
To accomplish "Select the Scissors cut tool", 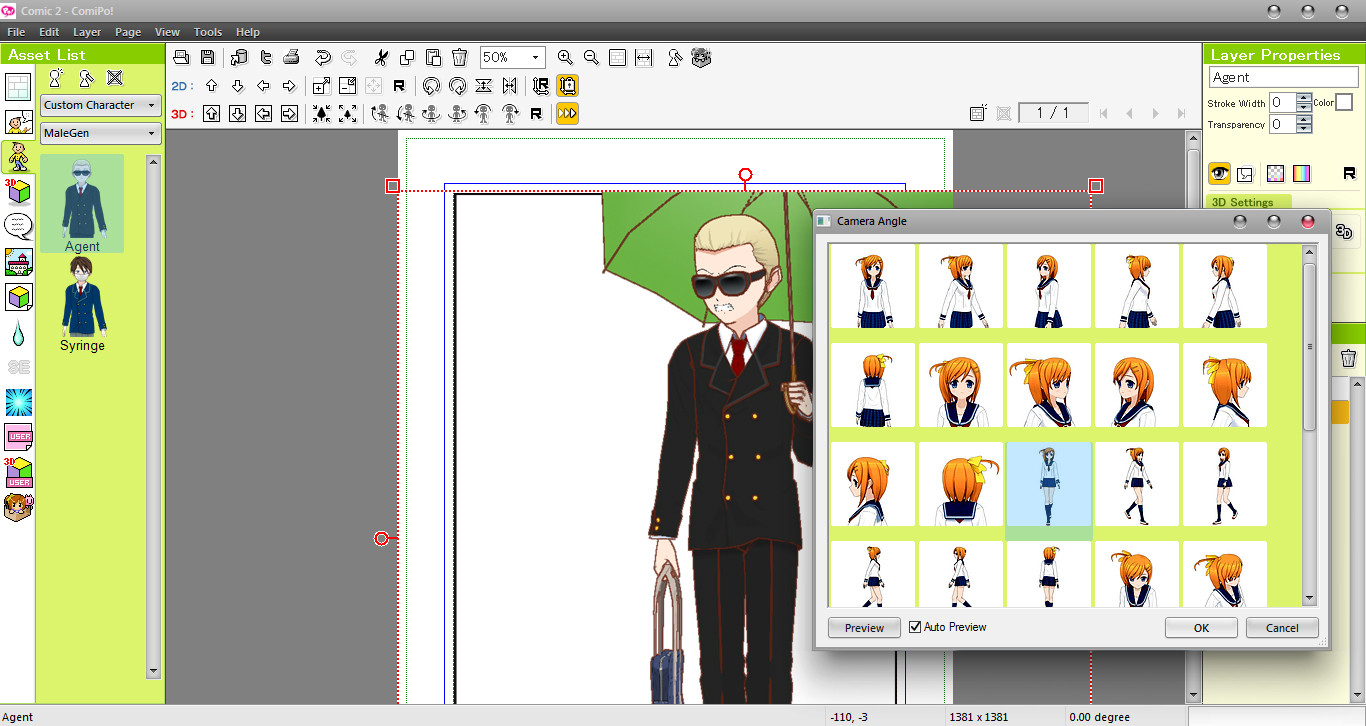I will pyautogui.click(x=381, y=57).
